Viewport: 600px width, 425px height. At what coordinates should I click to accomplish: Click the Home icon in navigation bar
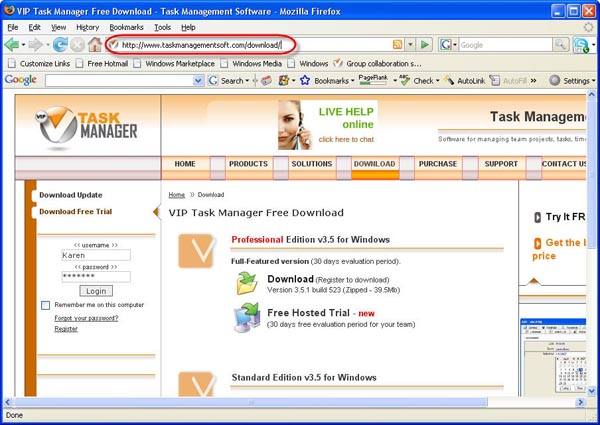point(95,45)
